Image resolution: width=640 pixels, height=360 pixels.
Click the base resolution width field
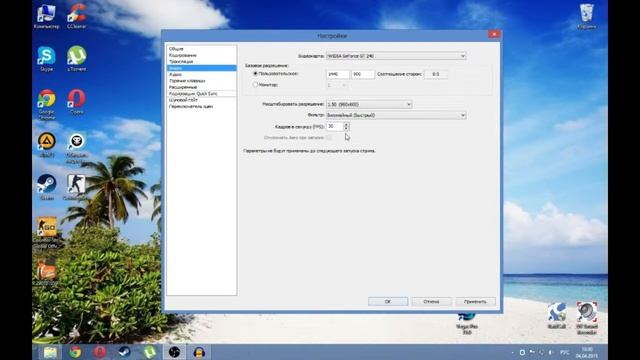coord(338,74)
